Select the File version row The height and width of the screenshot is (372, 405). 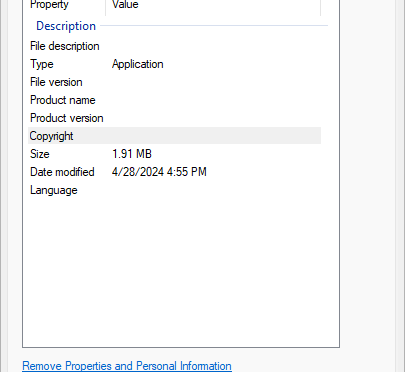coord(174,82)
